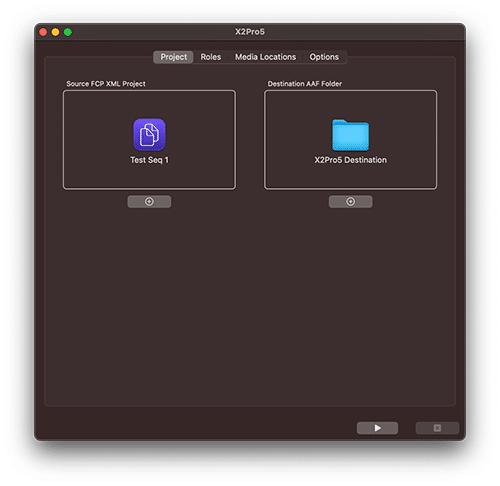Click the Test Seq 1 project name
500x486 pixels.
pyautogui.click(x=149, y=160)
